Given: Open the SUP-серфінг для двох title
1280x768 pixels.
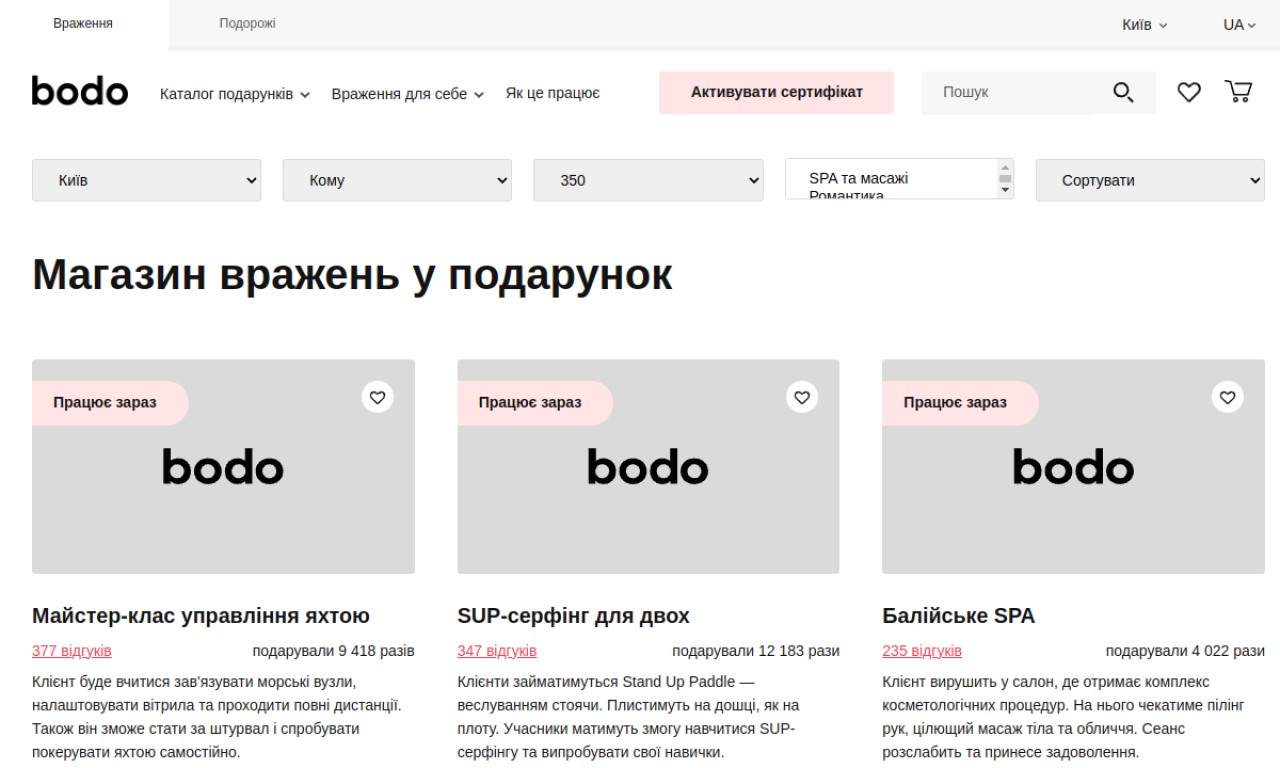Looking at the screenshot, I should [x=573, y=616].
